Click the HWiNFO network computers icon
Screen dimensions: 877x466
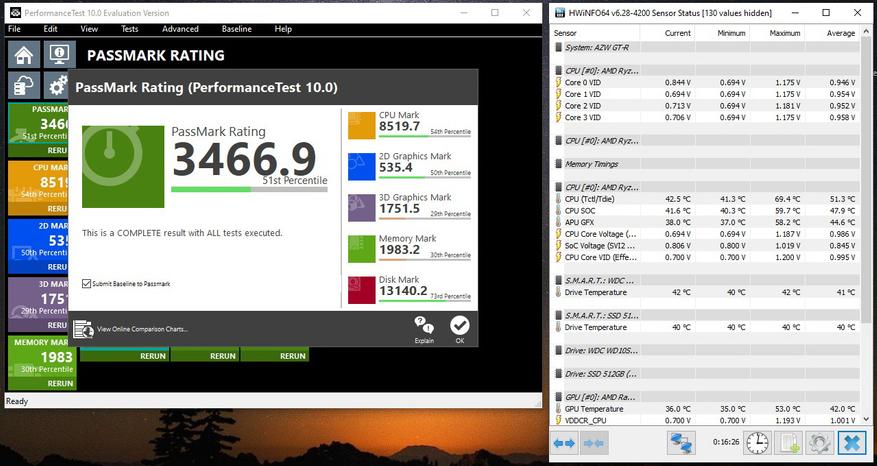pos(682,443)
